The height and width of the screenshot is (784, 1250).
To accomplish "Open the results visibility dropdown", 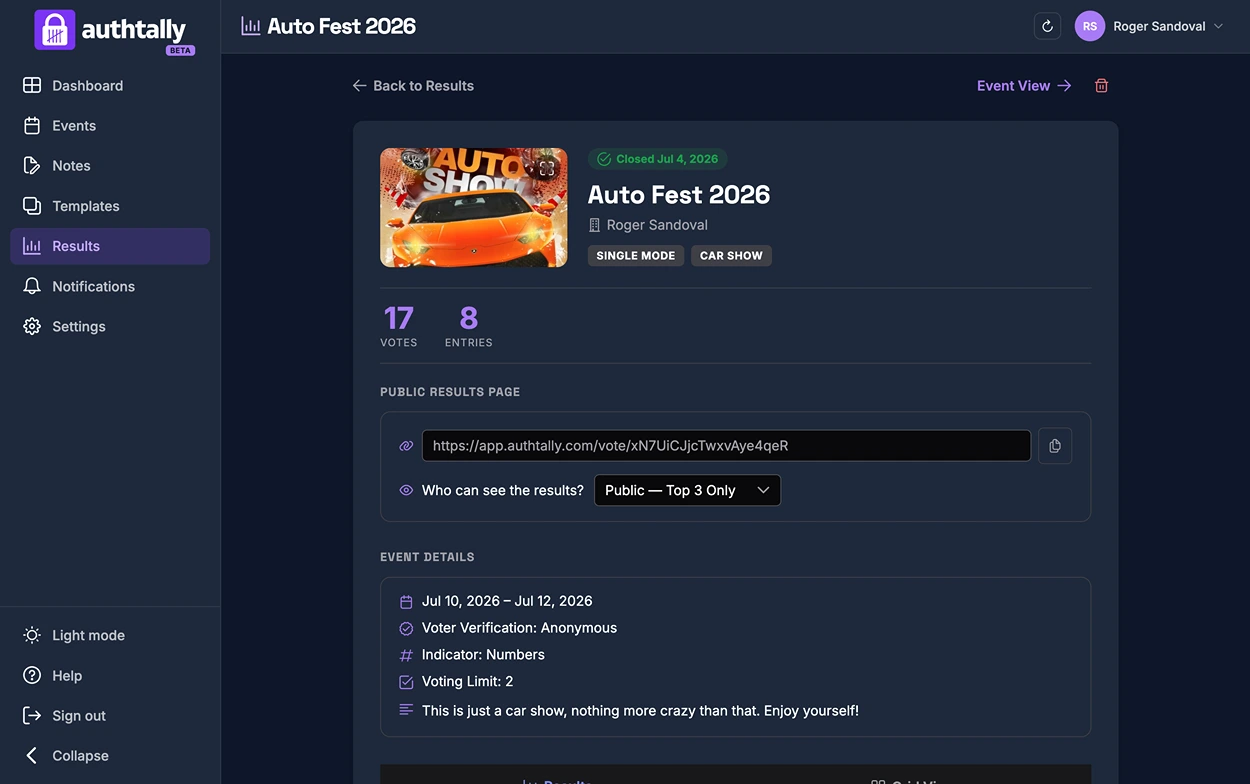I will [687, 490].
